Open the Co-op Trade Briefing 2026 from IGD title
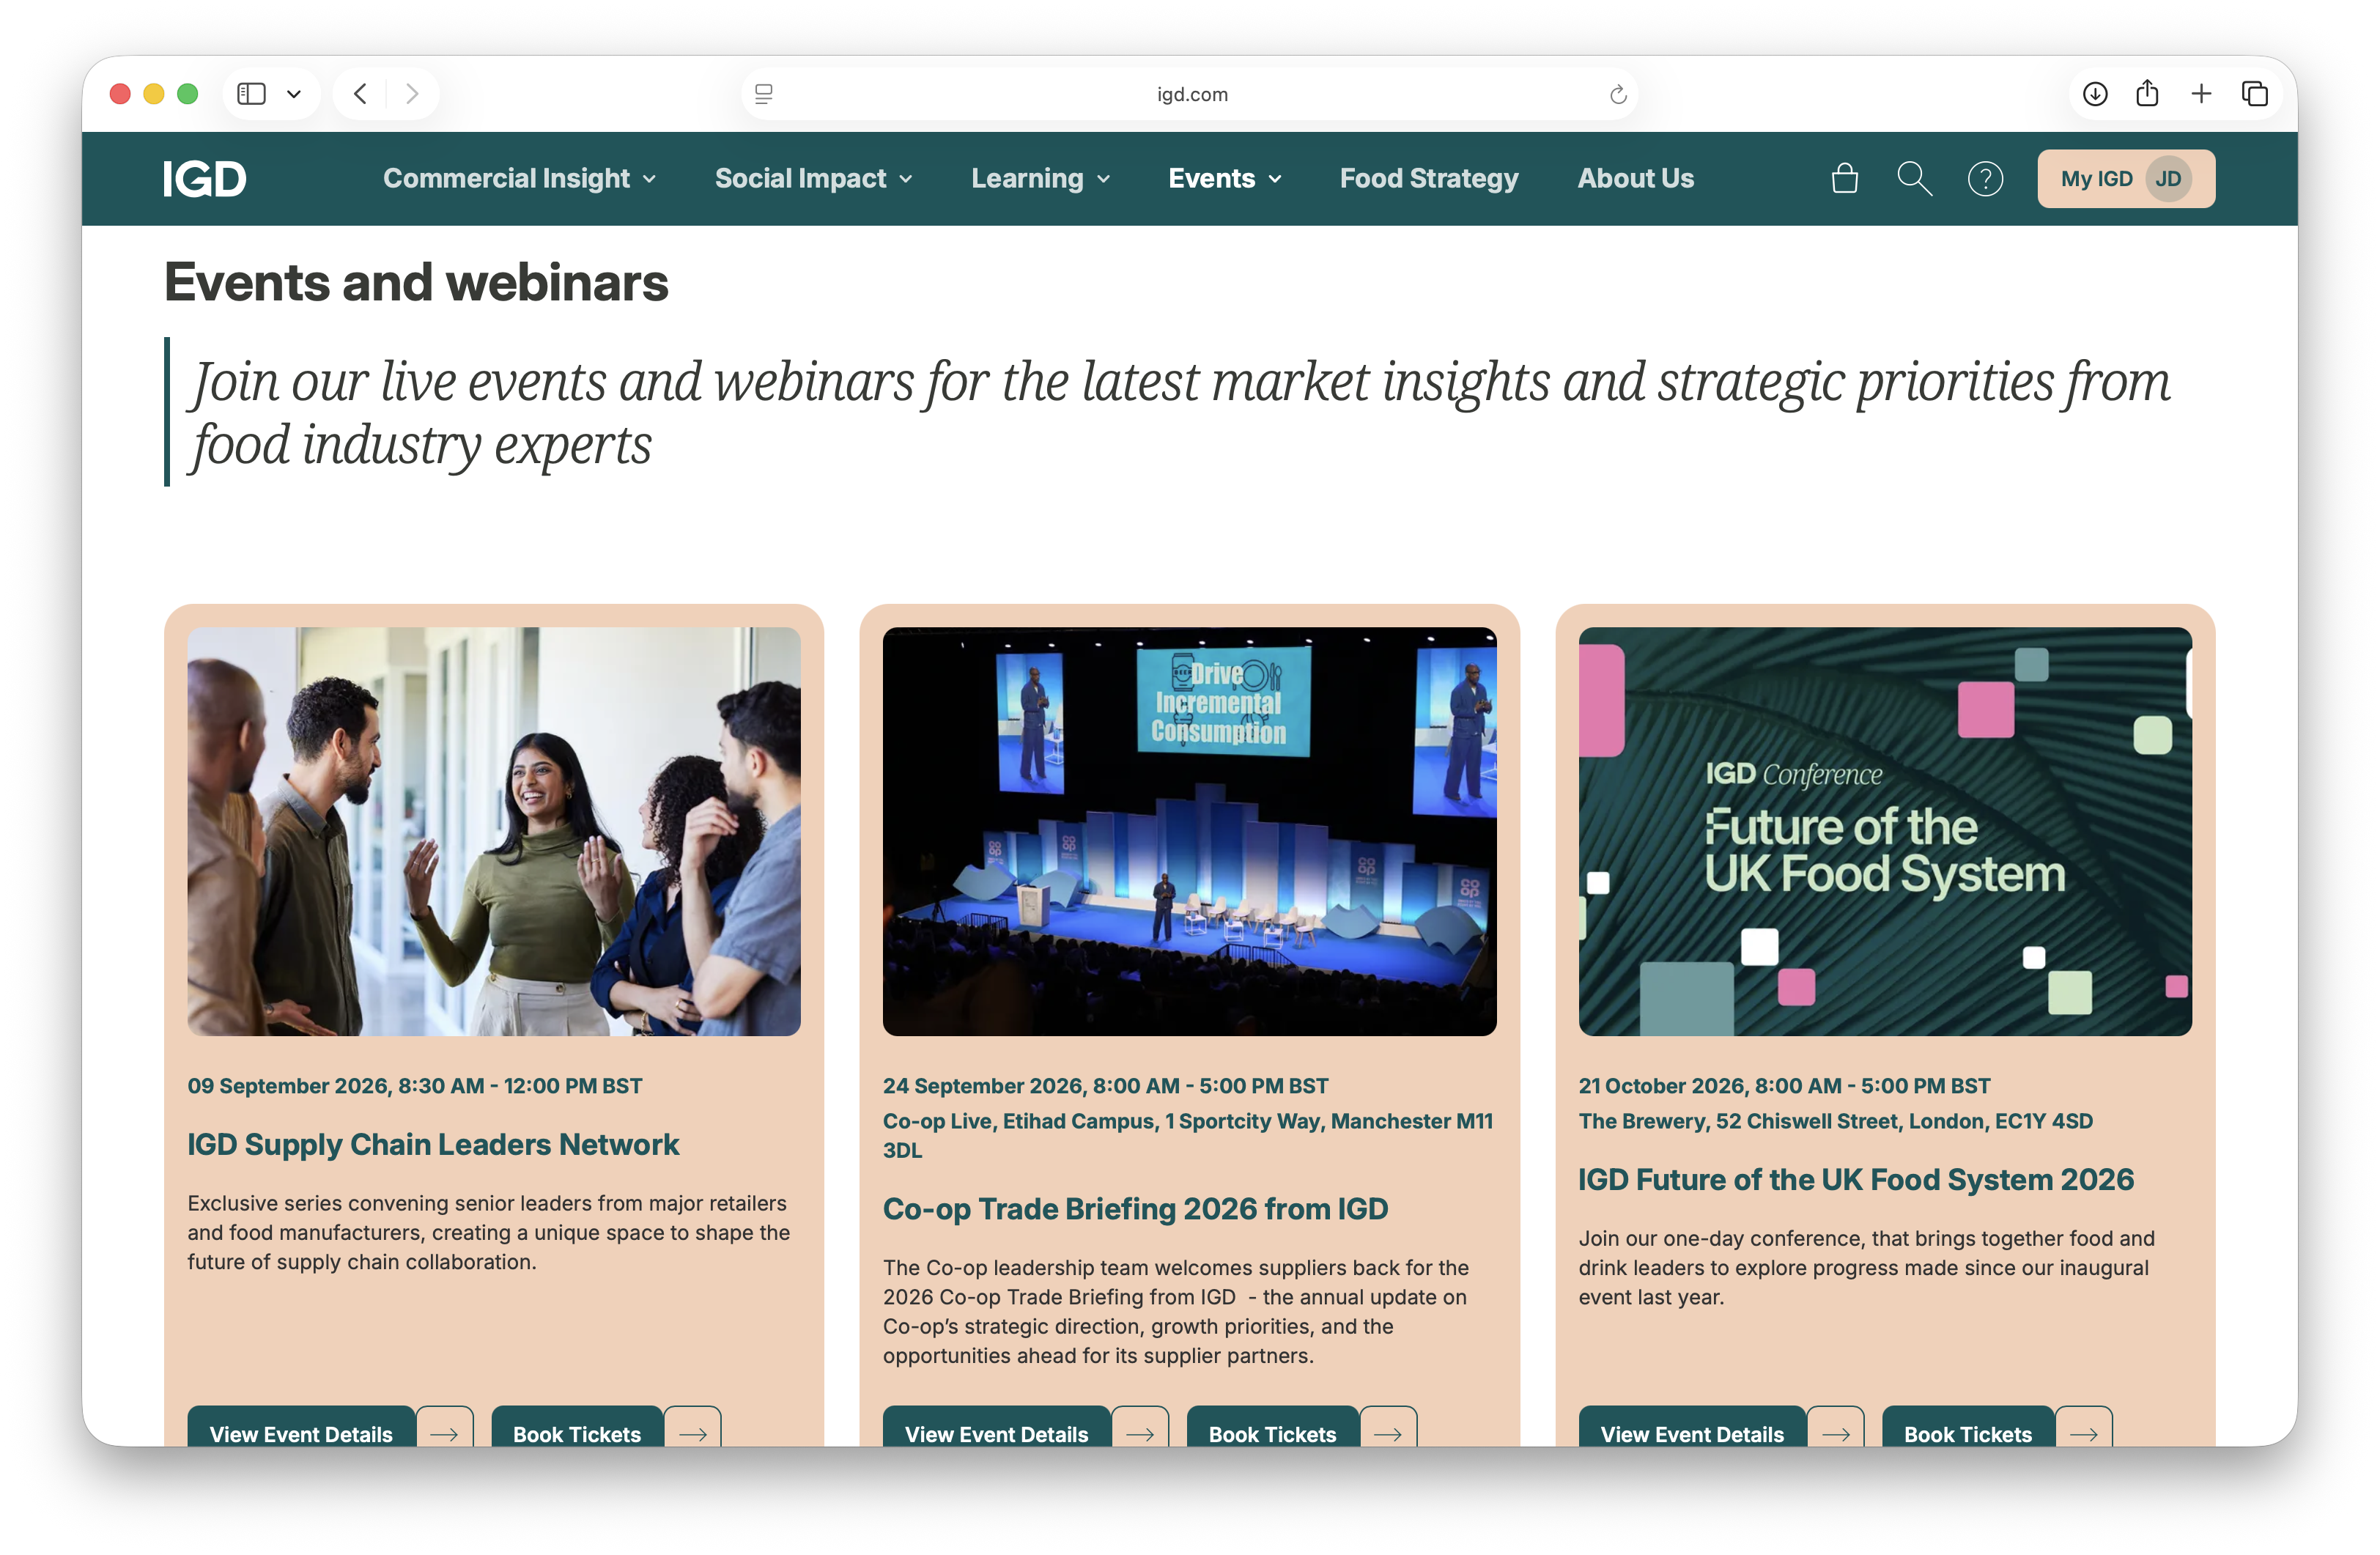The height and width of the screenshot is (1555, 2380). click(1135, 1209)
